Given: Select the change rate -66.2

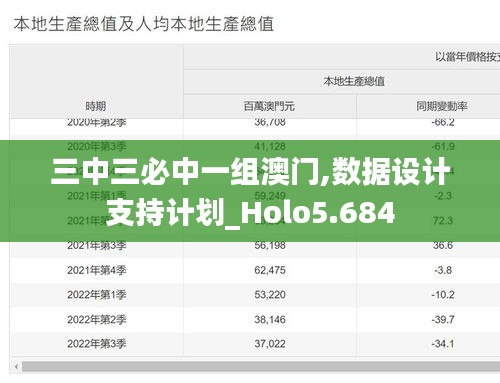Looking at the screenshot, I should (443, 122).
